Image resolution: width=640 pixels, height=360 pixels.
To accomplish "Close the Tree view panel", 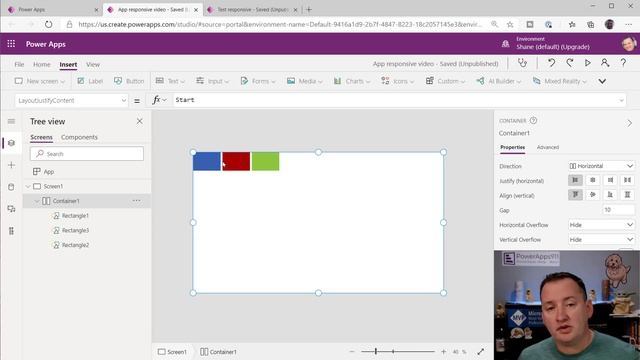I will (140, 121).
